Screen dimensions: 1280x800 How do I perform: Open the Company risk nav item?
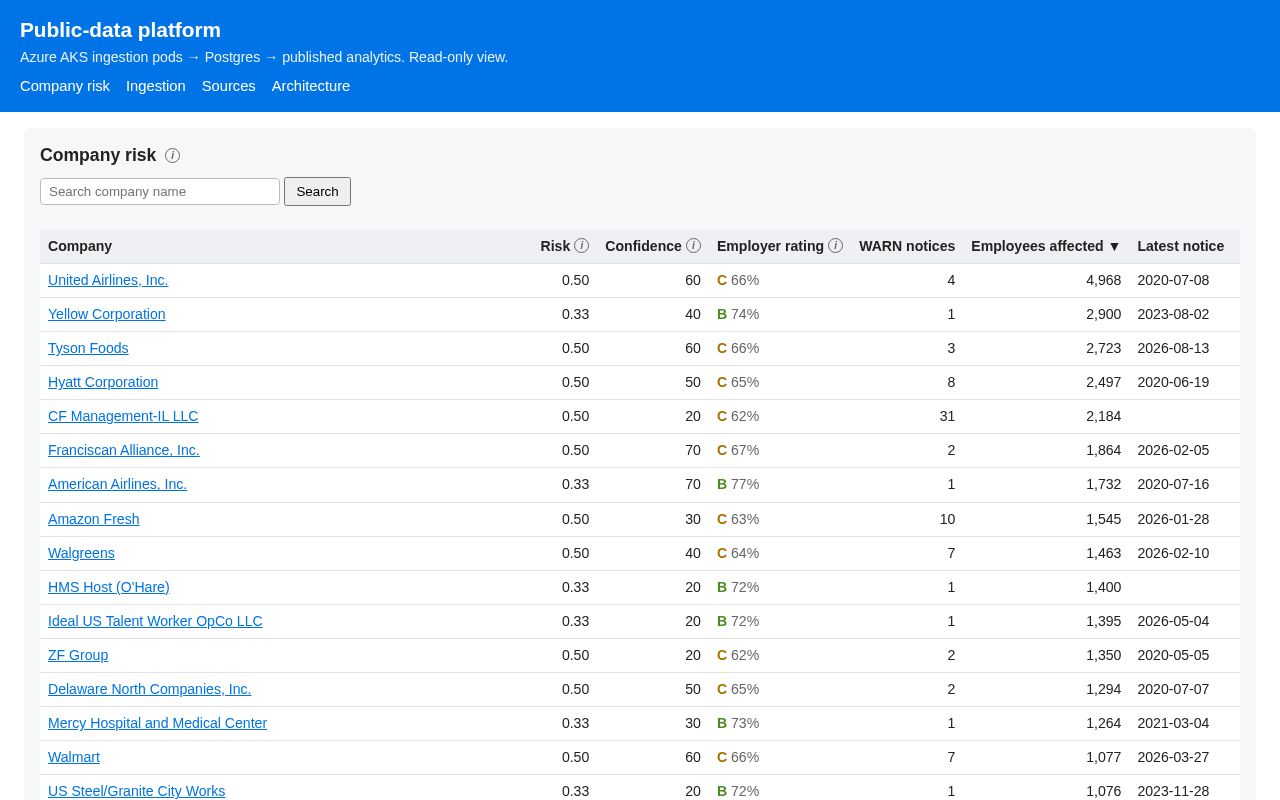65,86
